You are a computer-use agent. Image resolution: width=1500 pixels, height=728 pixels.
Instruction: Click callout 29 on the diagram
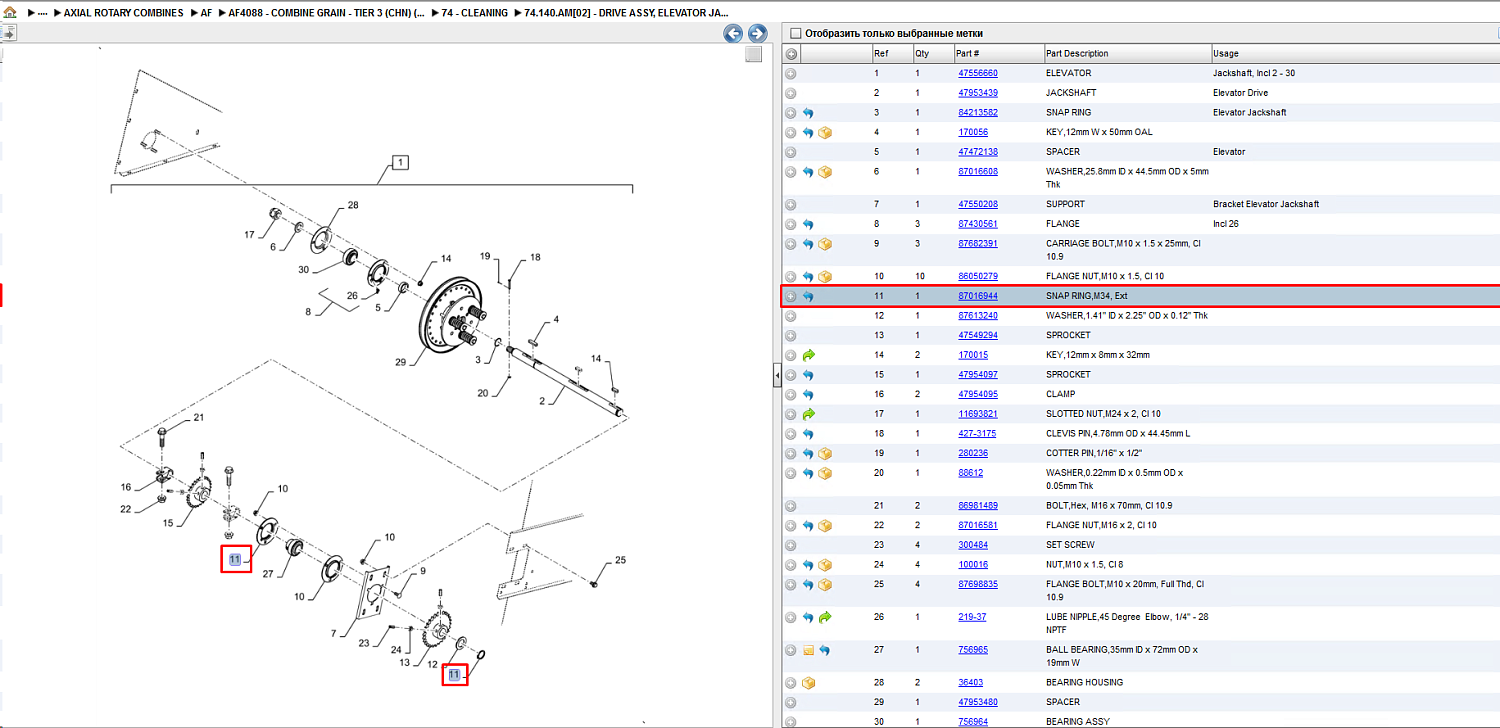click(x=401, y=362)
